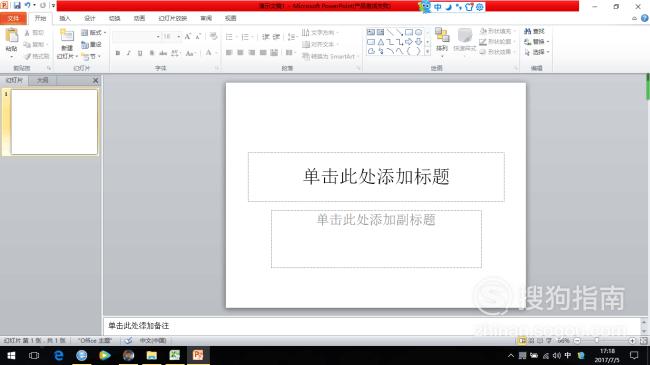Click the New Slide icon
650x365 pixels.
tap(67, 36)
